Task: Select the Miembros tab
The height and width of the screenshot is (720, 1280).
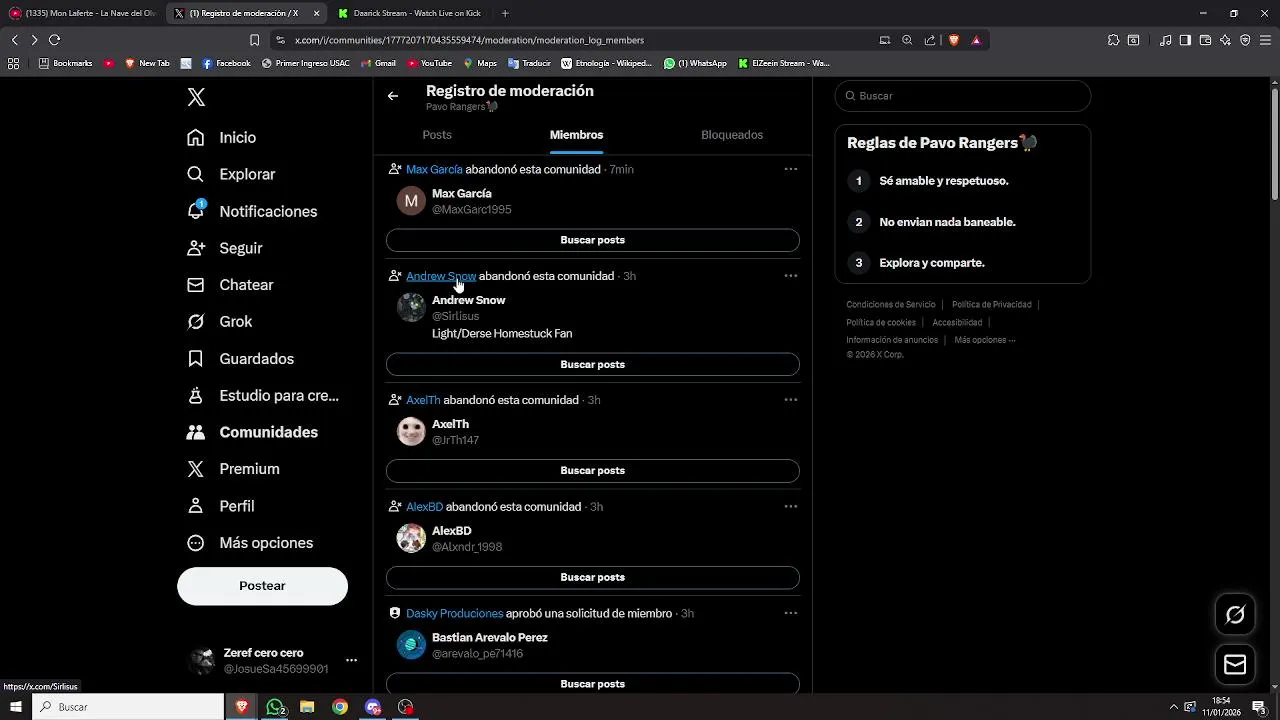Action: click(x=576, y=135)
